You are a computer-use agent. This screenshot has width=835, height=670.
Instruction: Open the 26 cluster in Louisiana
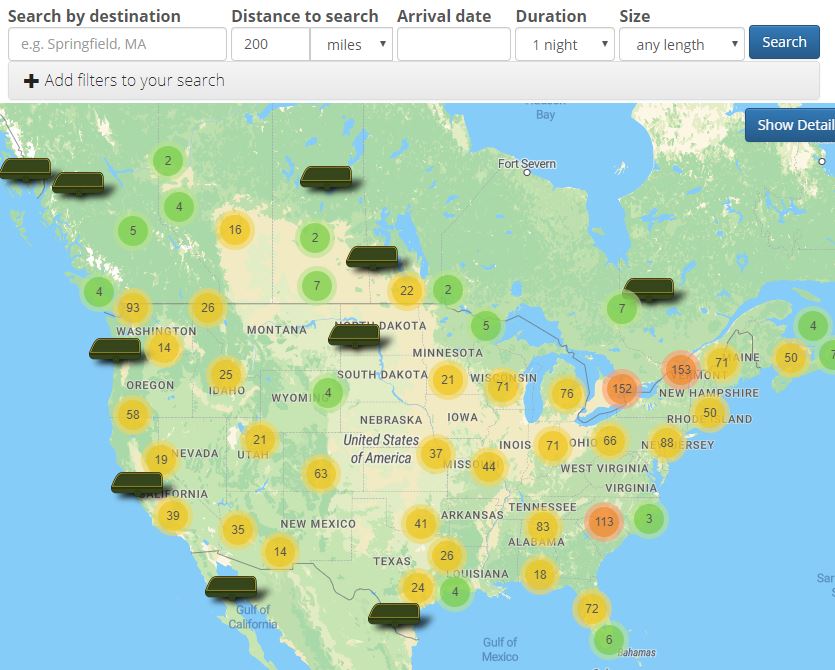click(x=447, y=555)
